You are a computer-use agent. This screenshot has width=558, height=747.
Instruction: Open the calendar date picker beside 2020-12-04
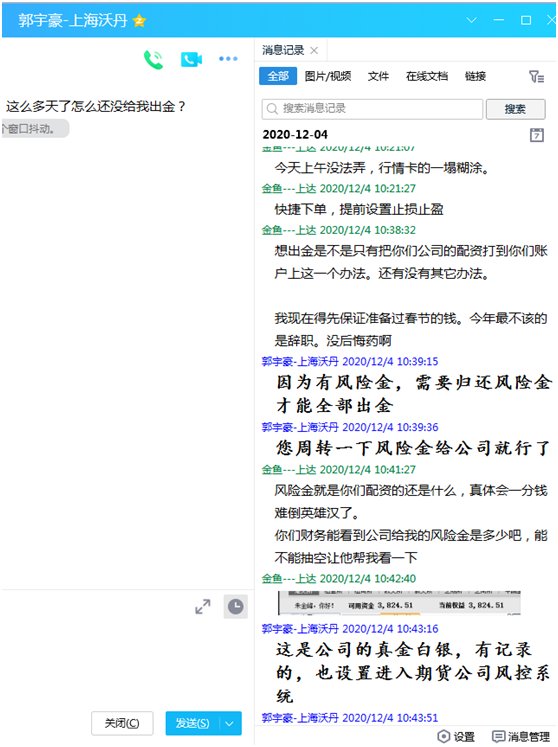pos(537,135)
